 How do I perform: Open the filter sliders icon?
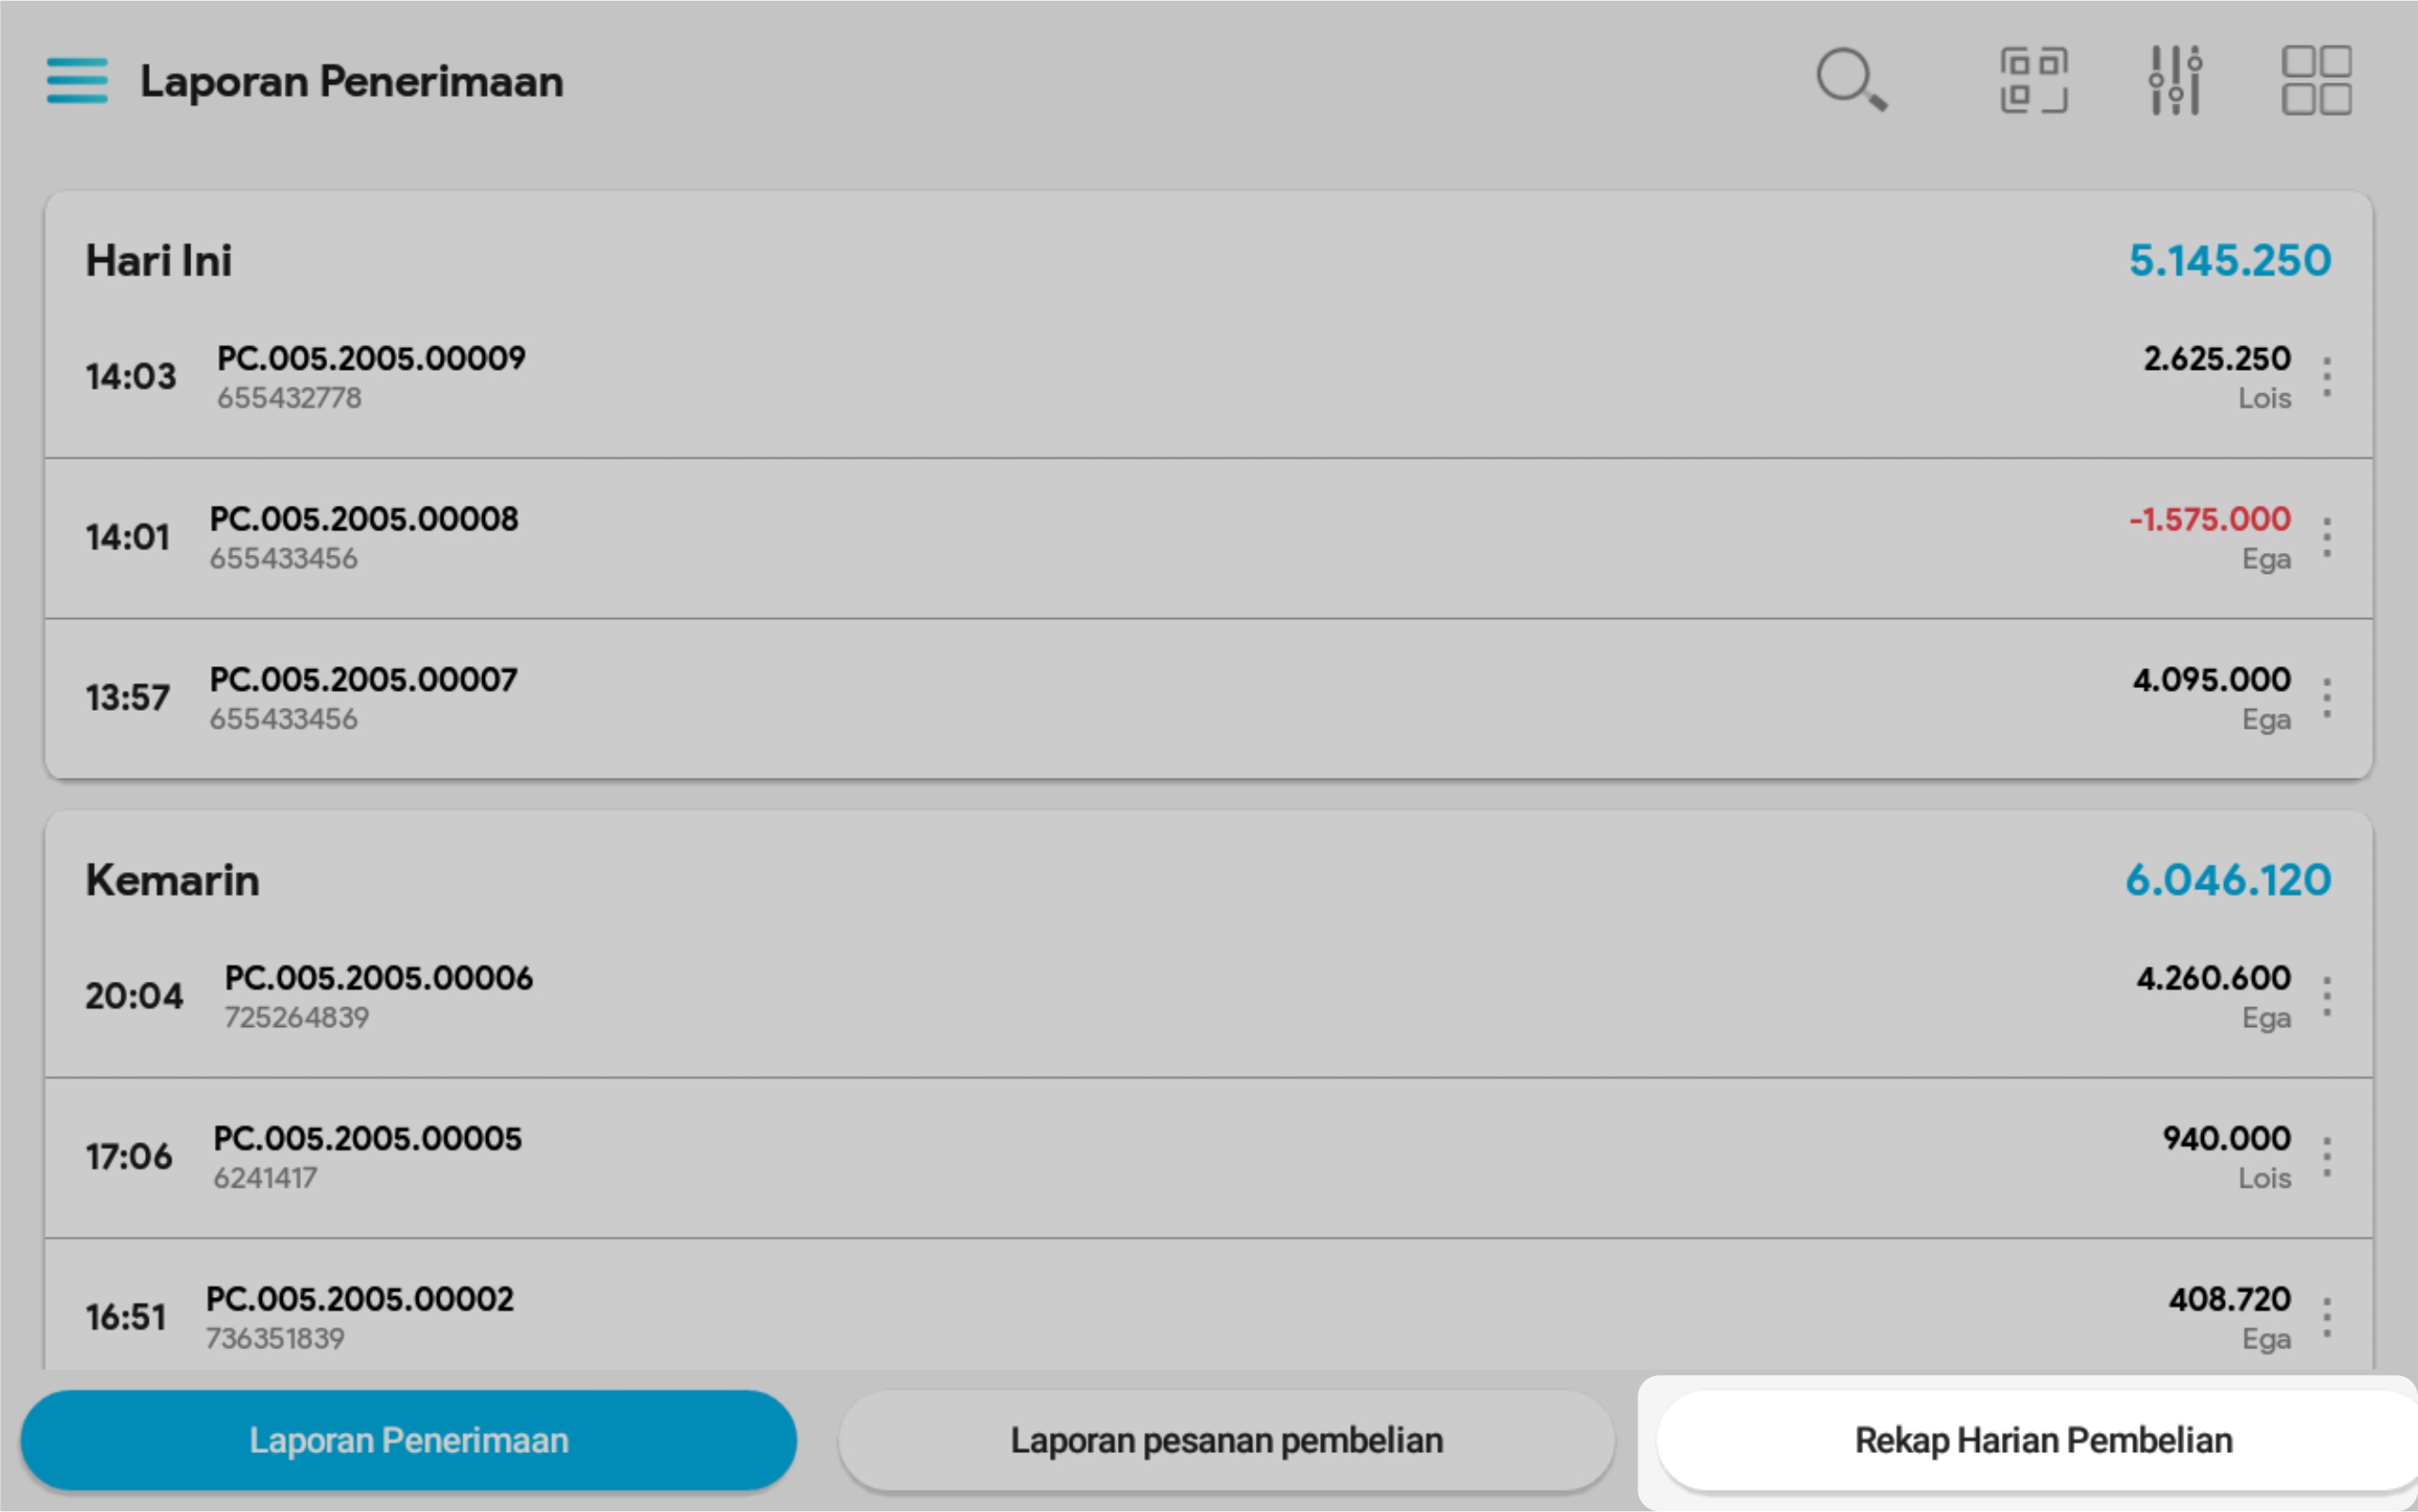[x=2175, y=80]
